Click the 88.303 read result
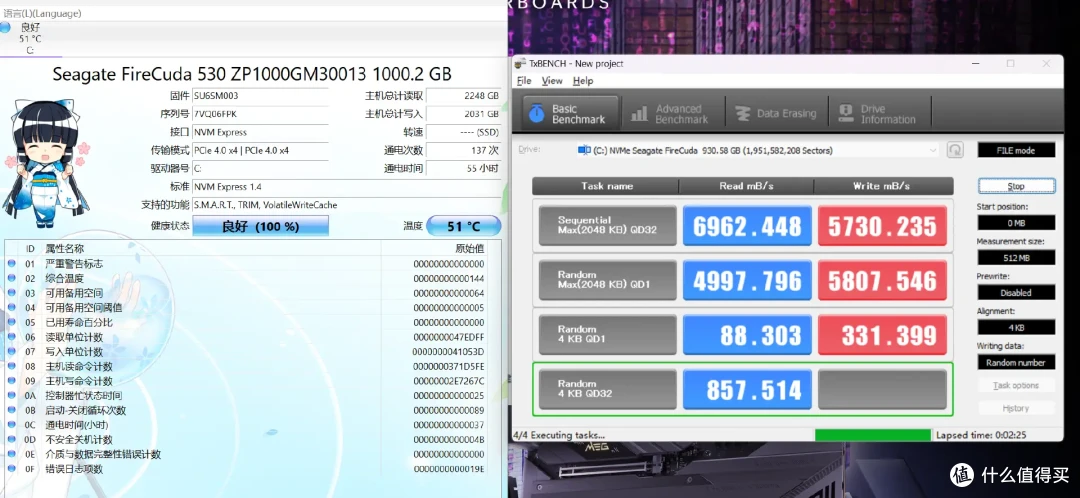Image resolution: width=1080 pixels, height=498 pixels. coord(747,334)
